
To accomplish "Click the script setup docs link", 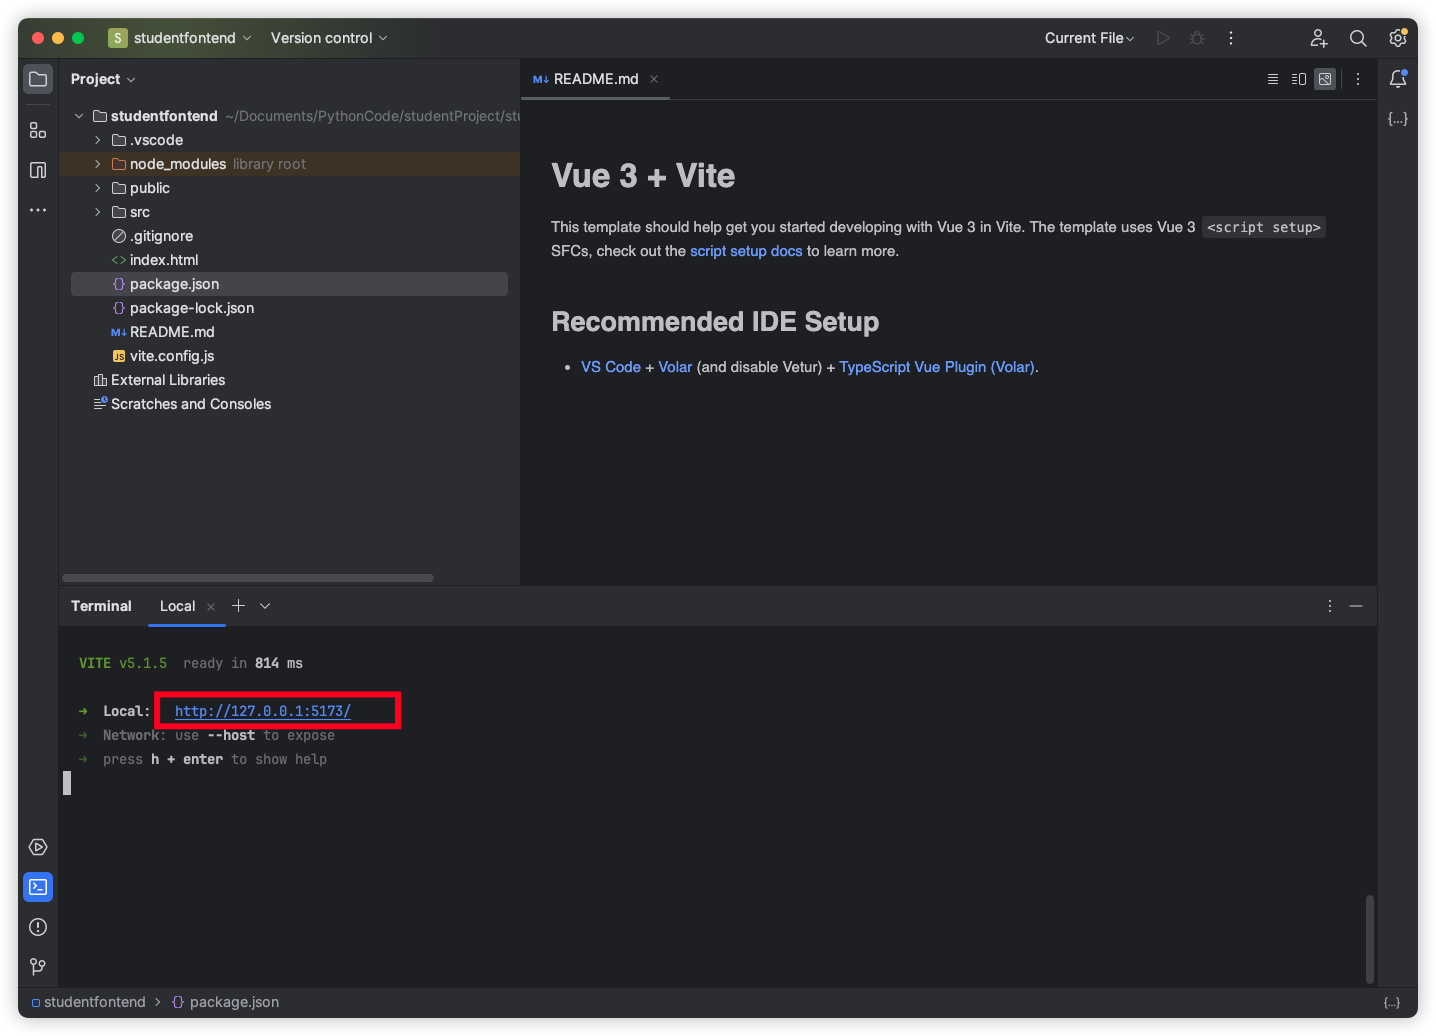I will 746,251.
